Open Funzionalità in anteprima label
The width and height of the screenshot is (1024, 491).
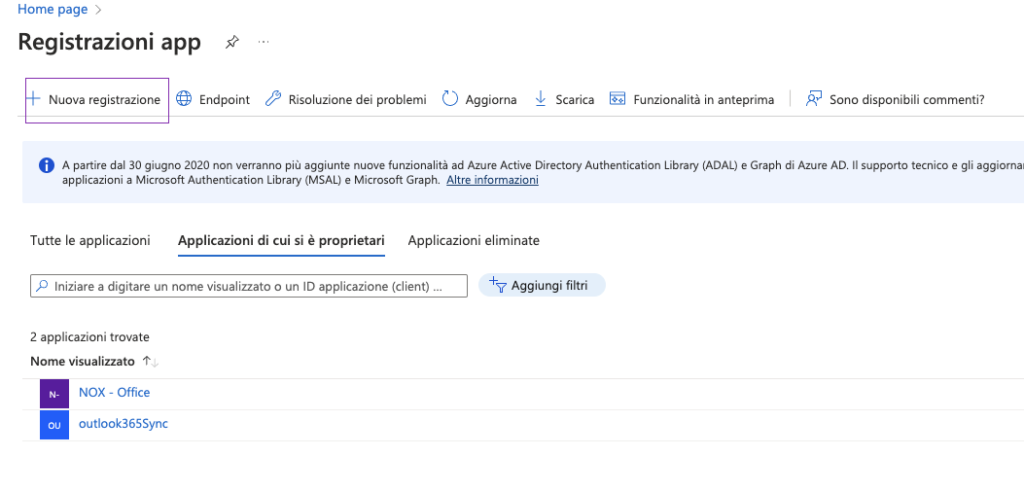703,100
